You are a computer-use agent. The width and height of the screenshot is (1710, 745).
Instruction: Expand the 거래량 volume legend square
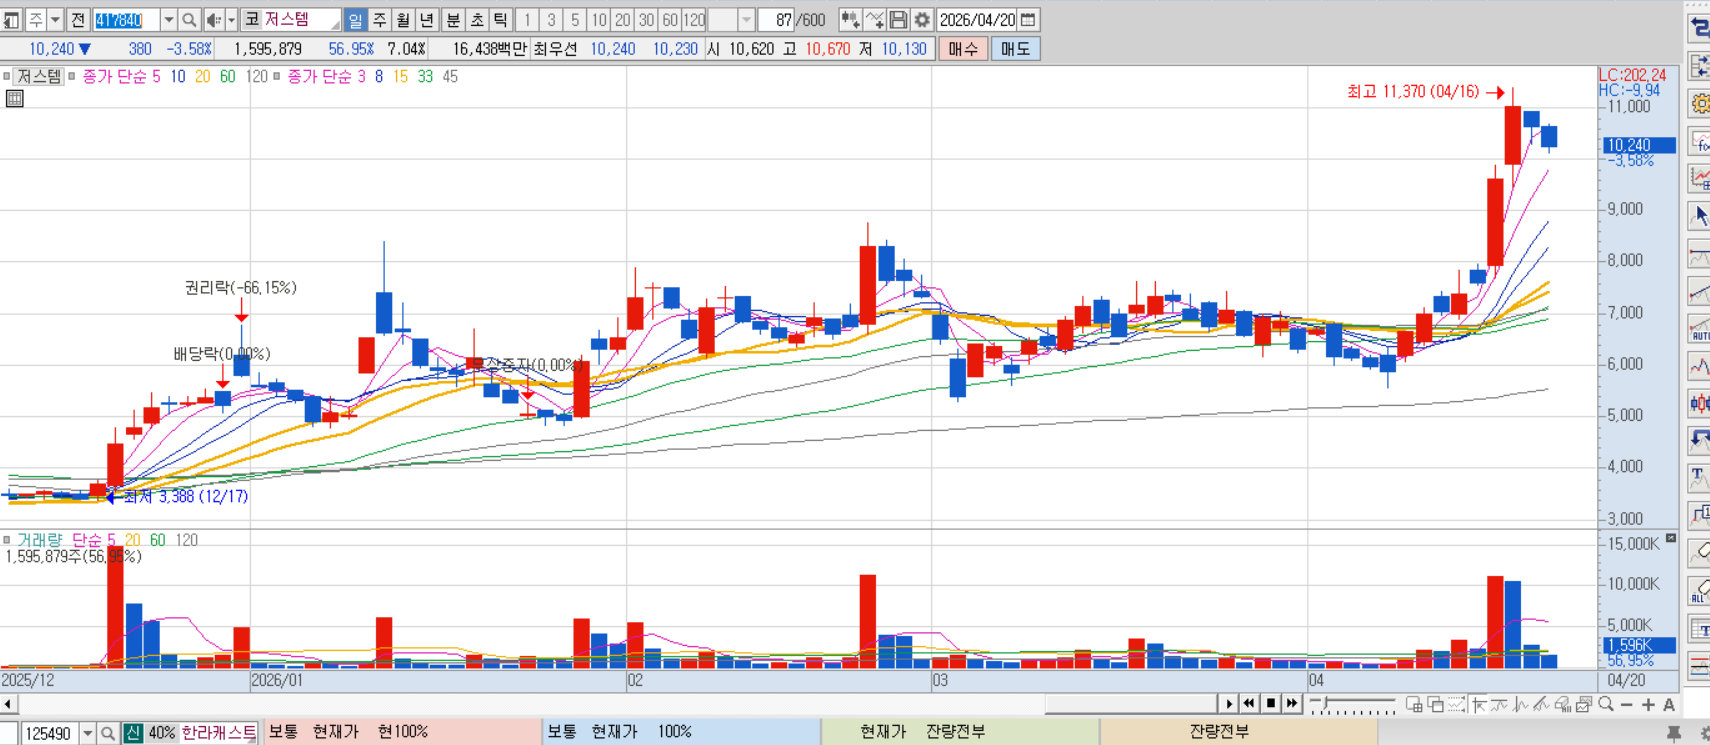tap(6, 540)
